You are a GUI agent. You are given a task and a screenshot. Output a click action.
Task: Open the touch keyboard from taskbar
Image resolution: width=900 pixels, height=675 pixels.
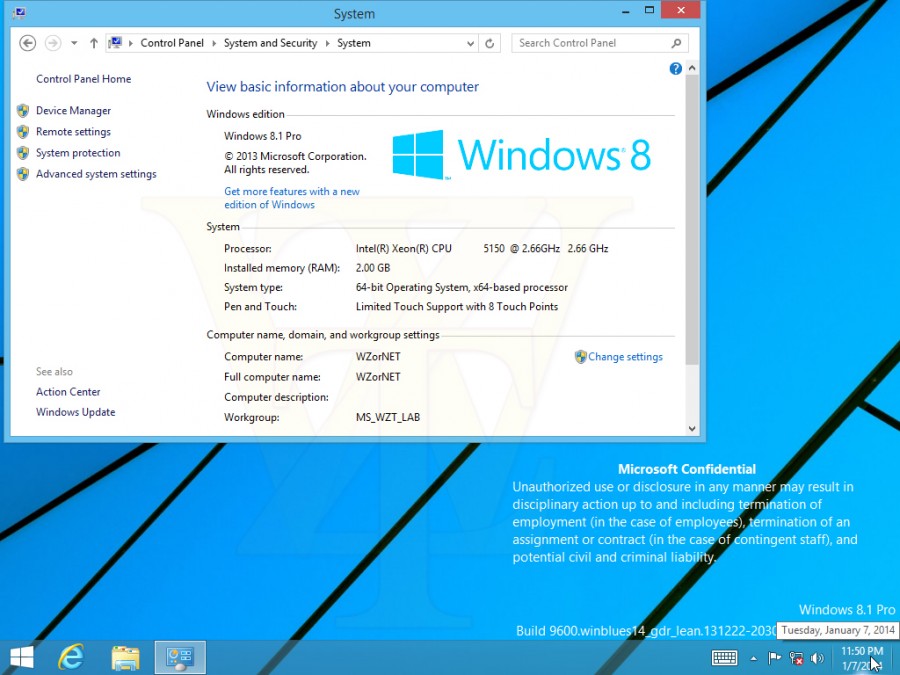[724, 657]
